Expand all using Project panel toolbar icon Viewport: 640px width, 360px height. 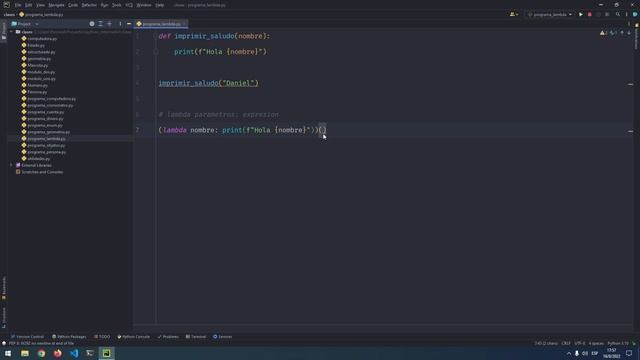(x=100, y=24)
